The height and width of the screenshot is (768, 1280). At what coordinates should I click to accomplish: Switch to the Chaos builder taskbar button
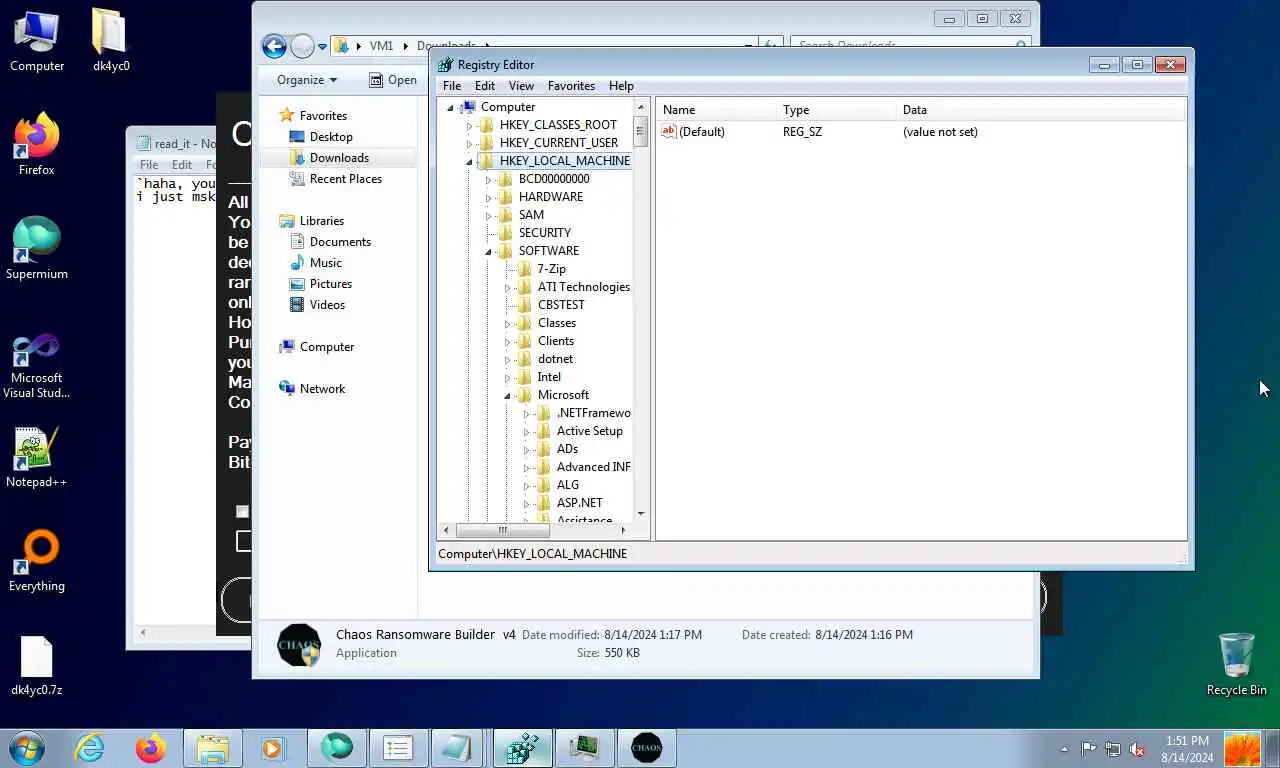(647, 748)
